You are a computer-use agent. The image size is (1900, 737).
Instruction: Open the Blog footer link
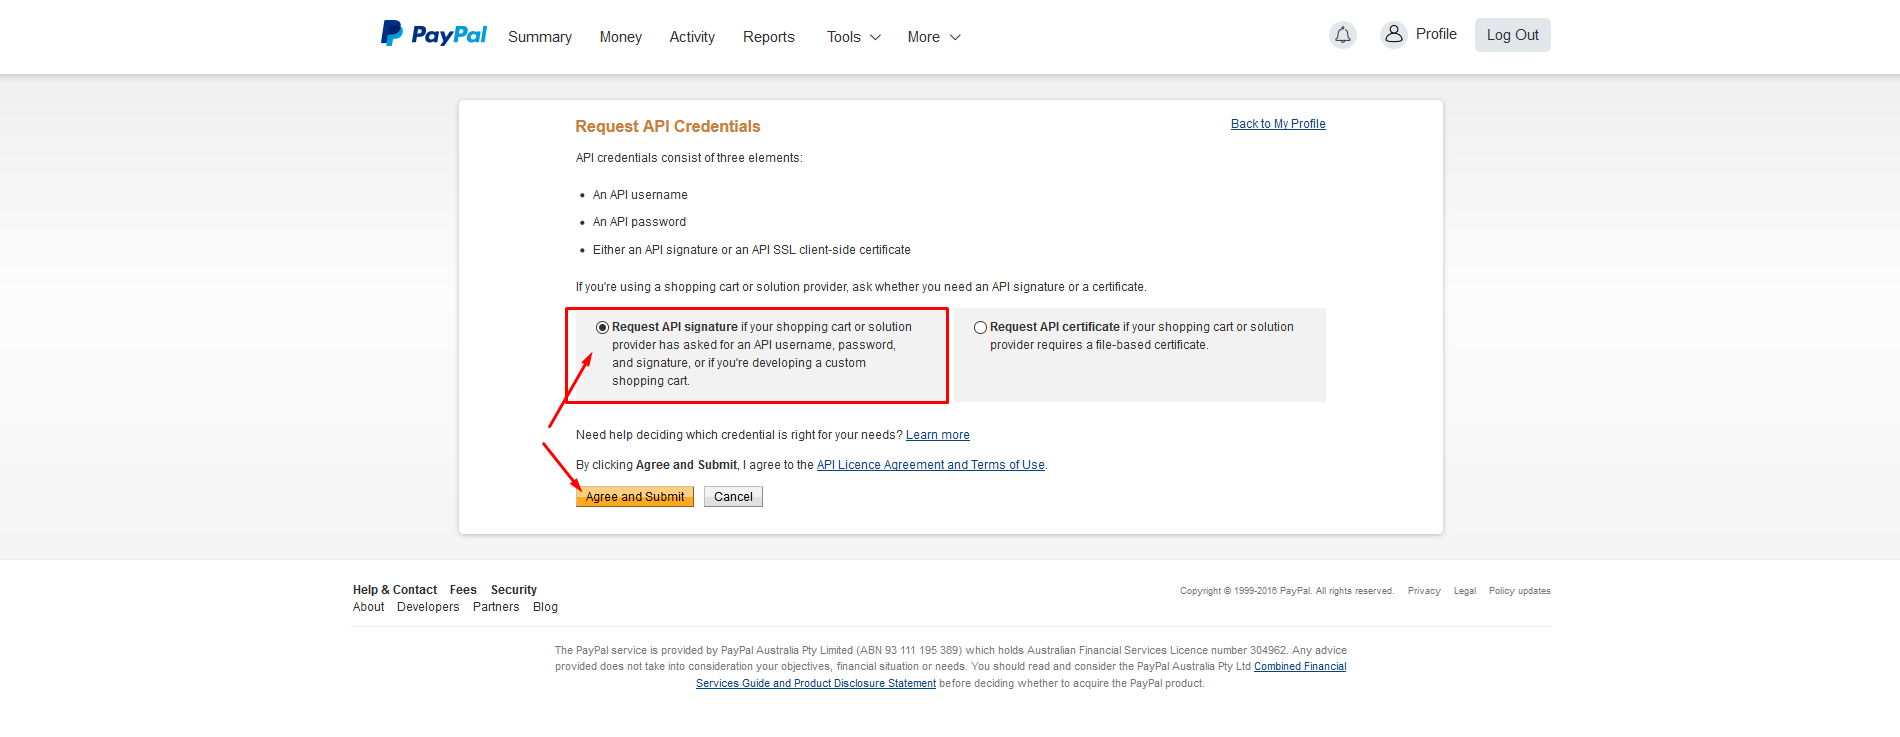545,607
